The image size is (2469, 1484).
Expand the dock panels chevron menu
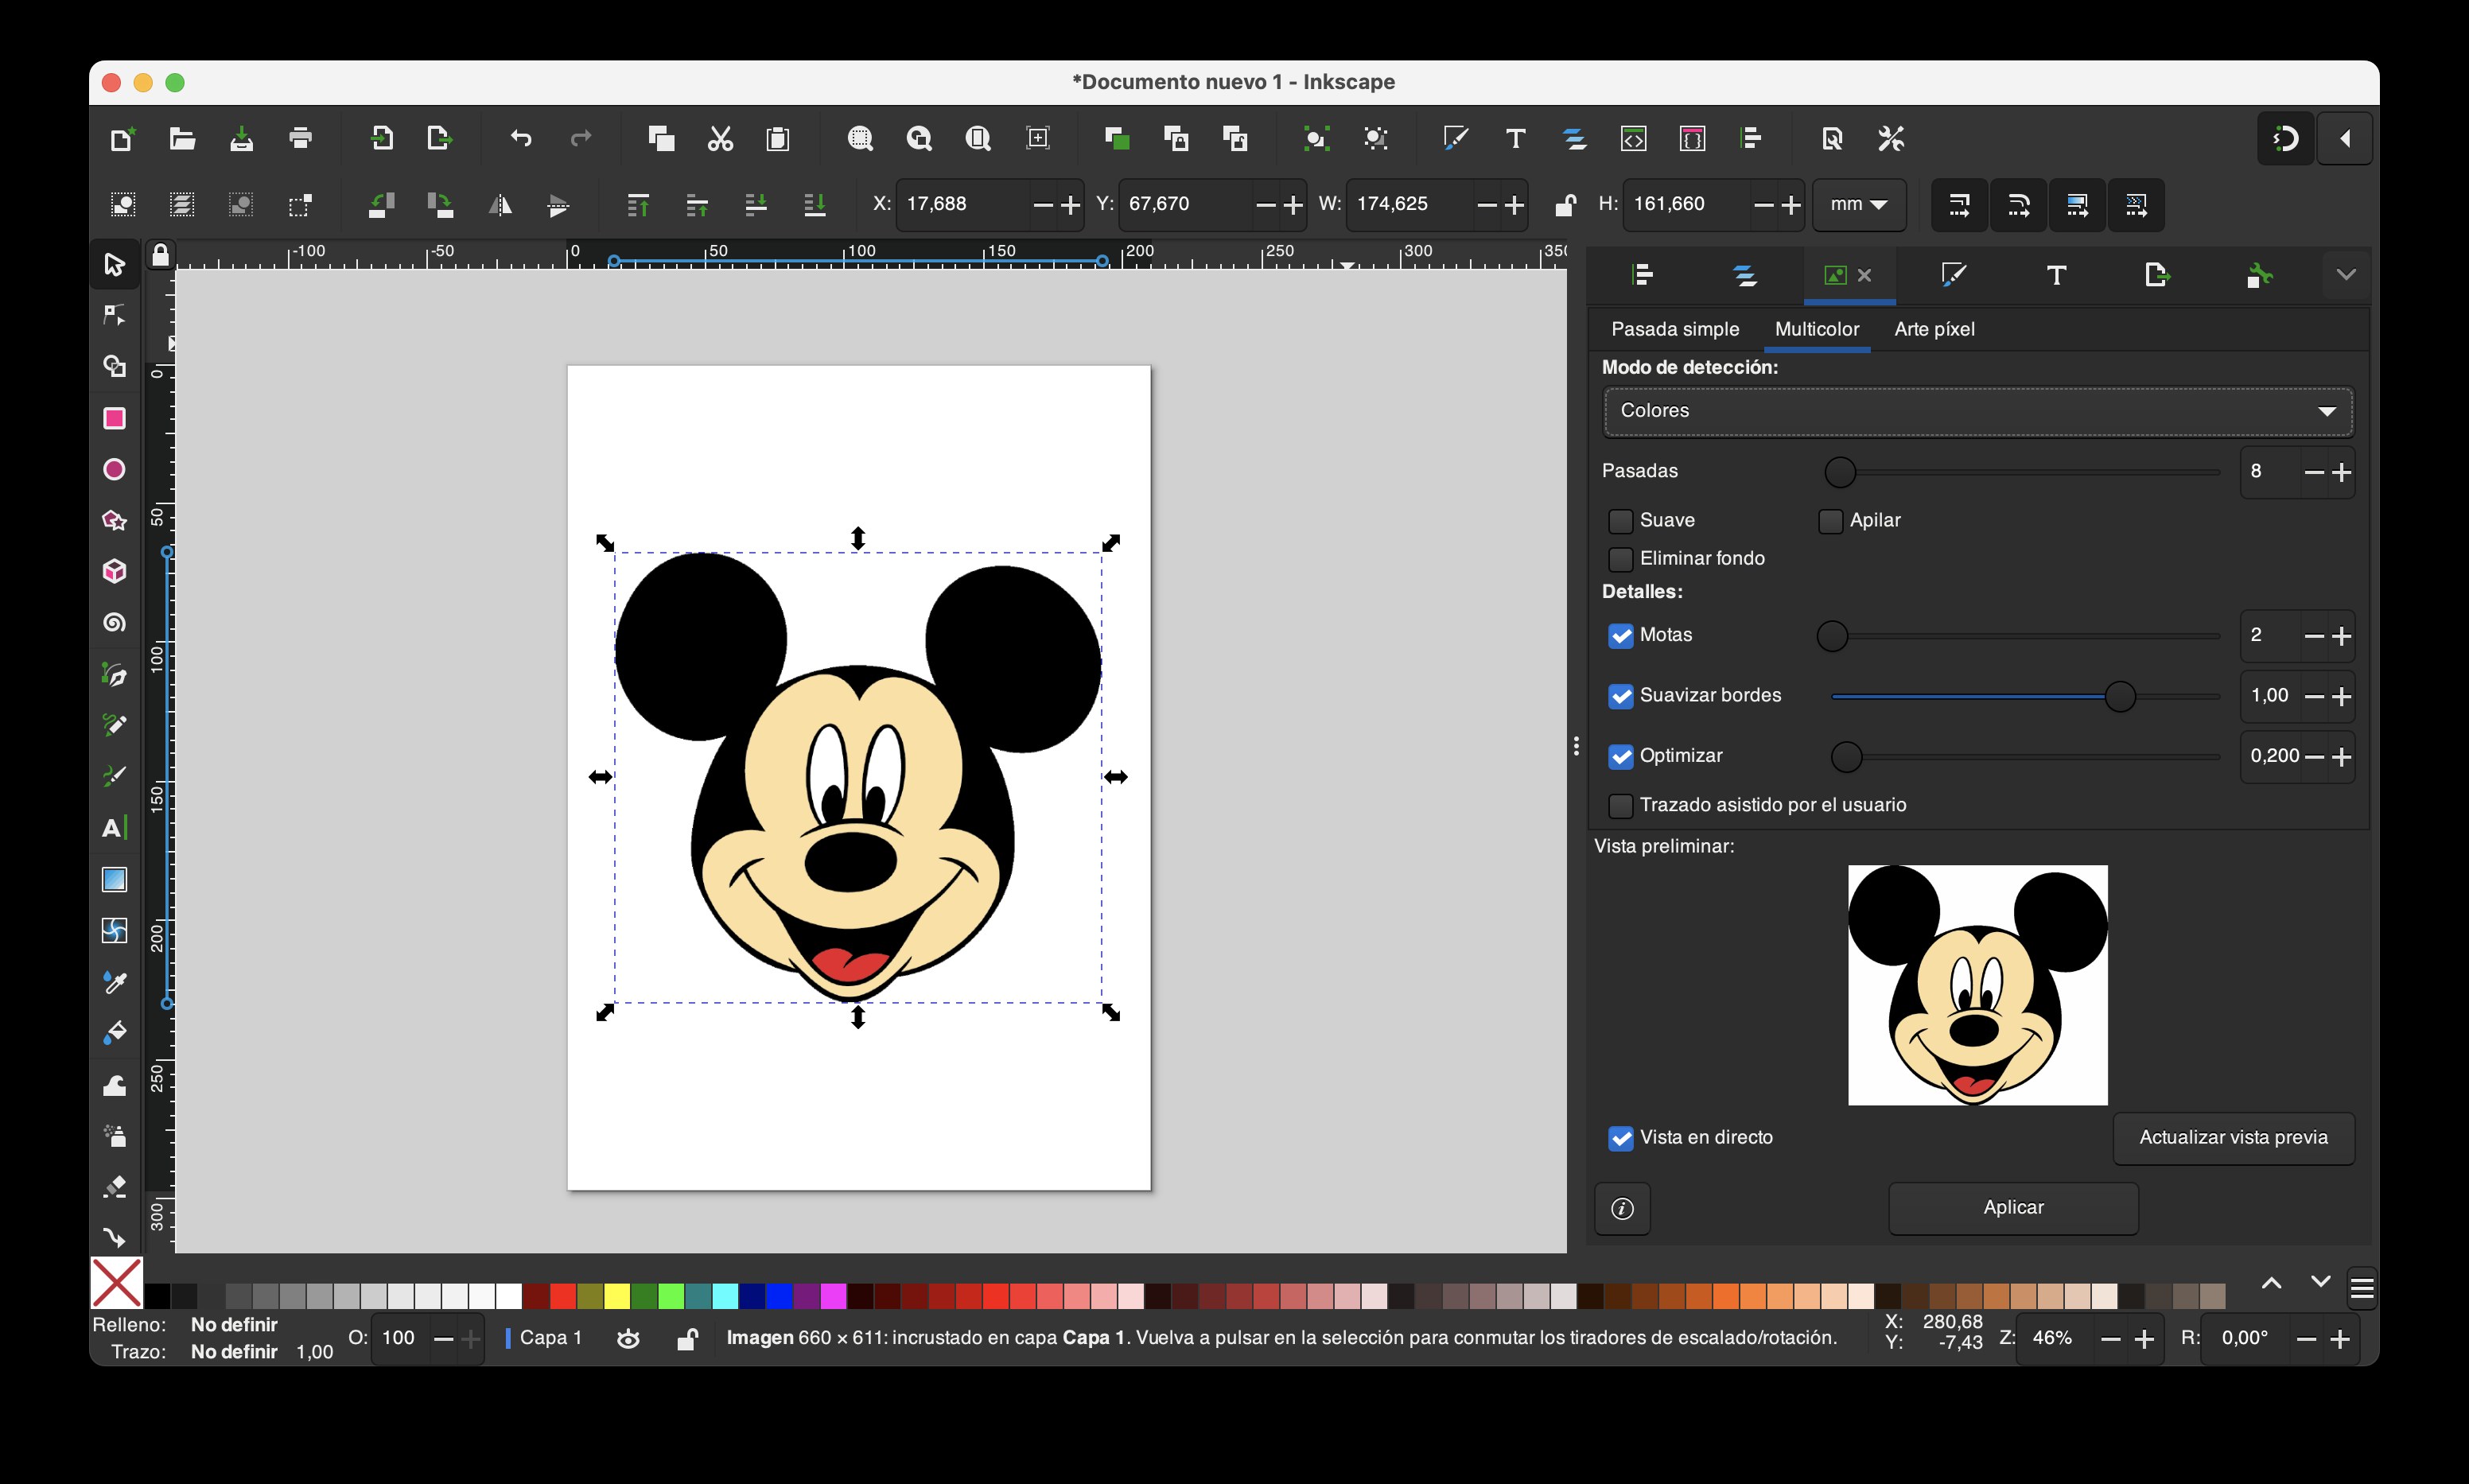(x=2346, y=275)
